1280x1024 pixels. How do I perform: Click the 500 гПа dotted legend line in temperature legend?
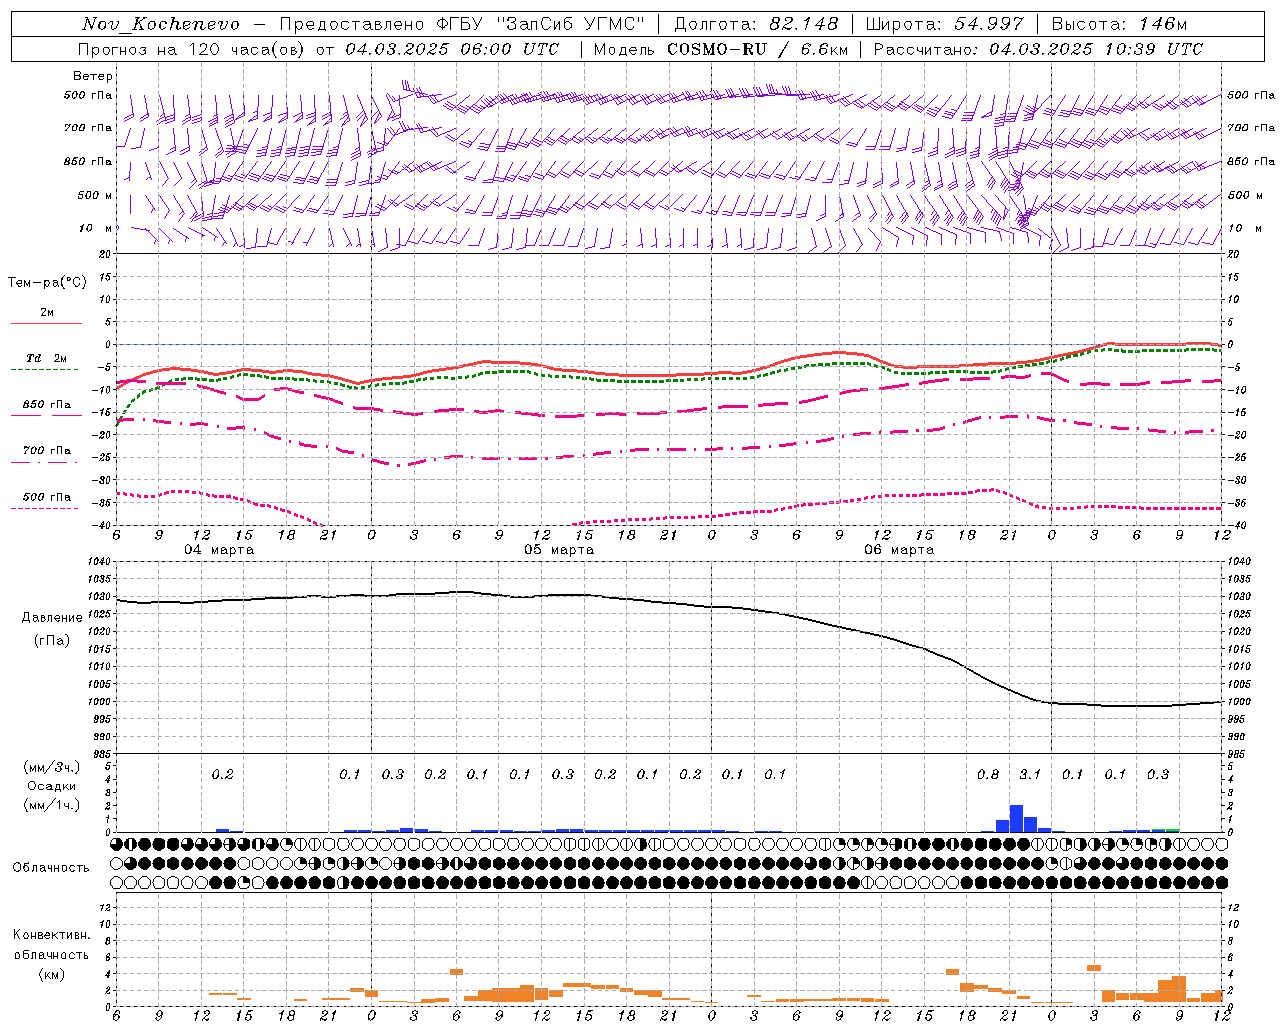point(44,508)
